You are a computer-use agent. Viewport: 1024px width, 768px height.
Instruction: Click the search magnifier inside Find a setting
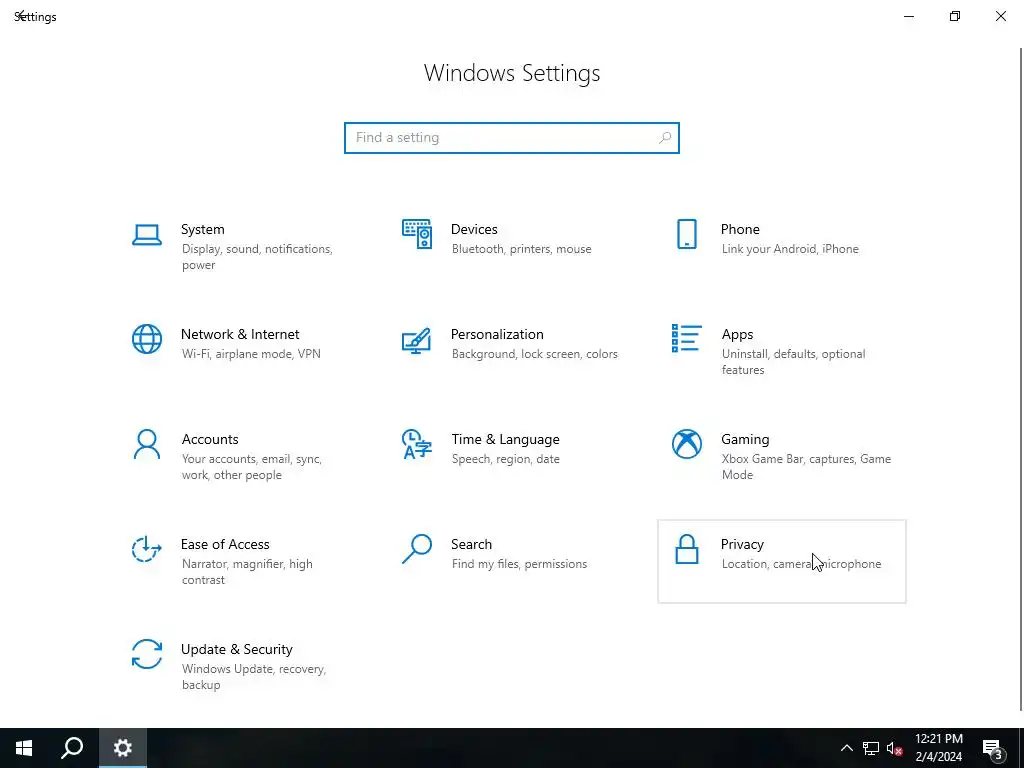pos(665,138)
